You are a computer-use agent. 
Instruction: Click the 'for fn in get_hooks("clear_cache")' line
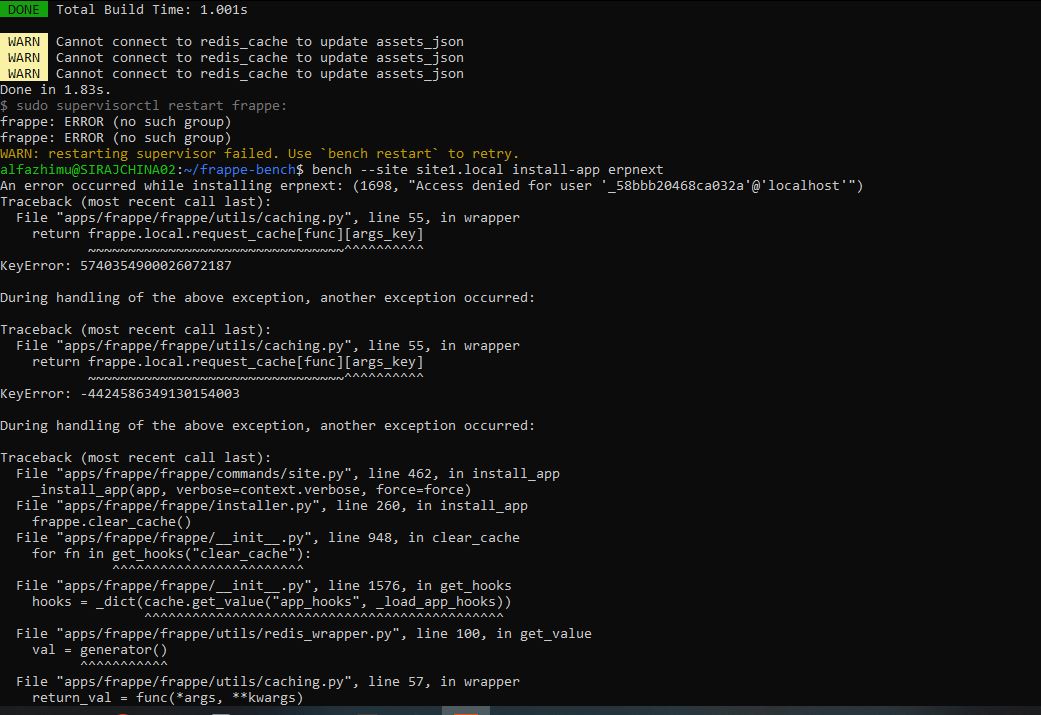[171, 553]
